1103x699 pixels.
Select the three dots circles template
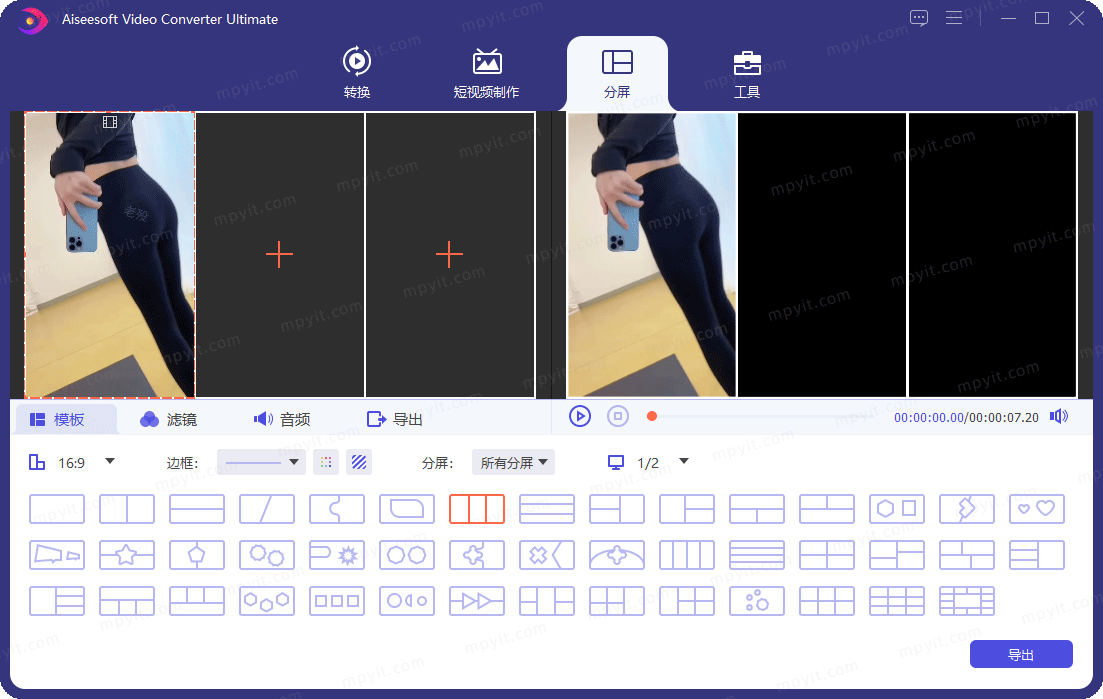click(757, 601)
